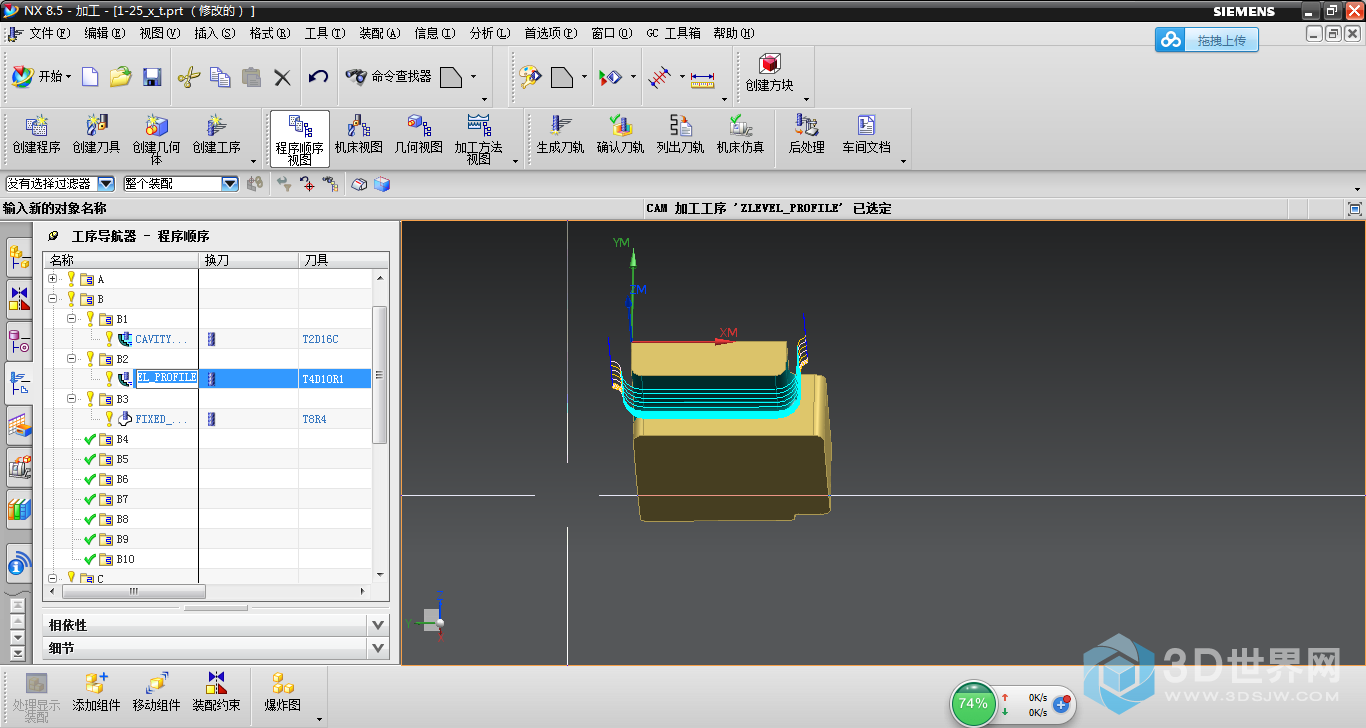This screenshot has width=1366, height=728.
Task: Click 装配约束 assembly constraints icon
Action: coord(216,690)
